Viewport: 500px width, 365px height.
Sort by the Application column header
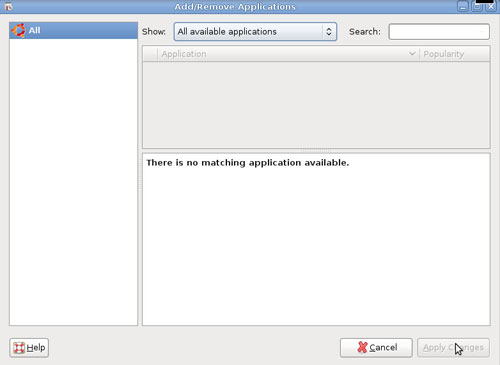pyautogui.click(x=288, y=54)
